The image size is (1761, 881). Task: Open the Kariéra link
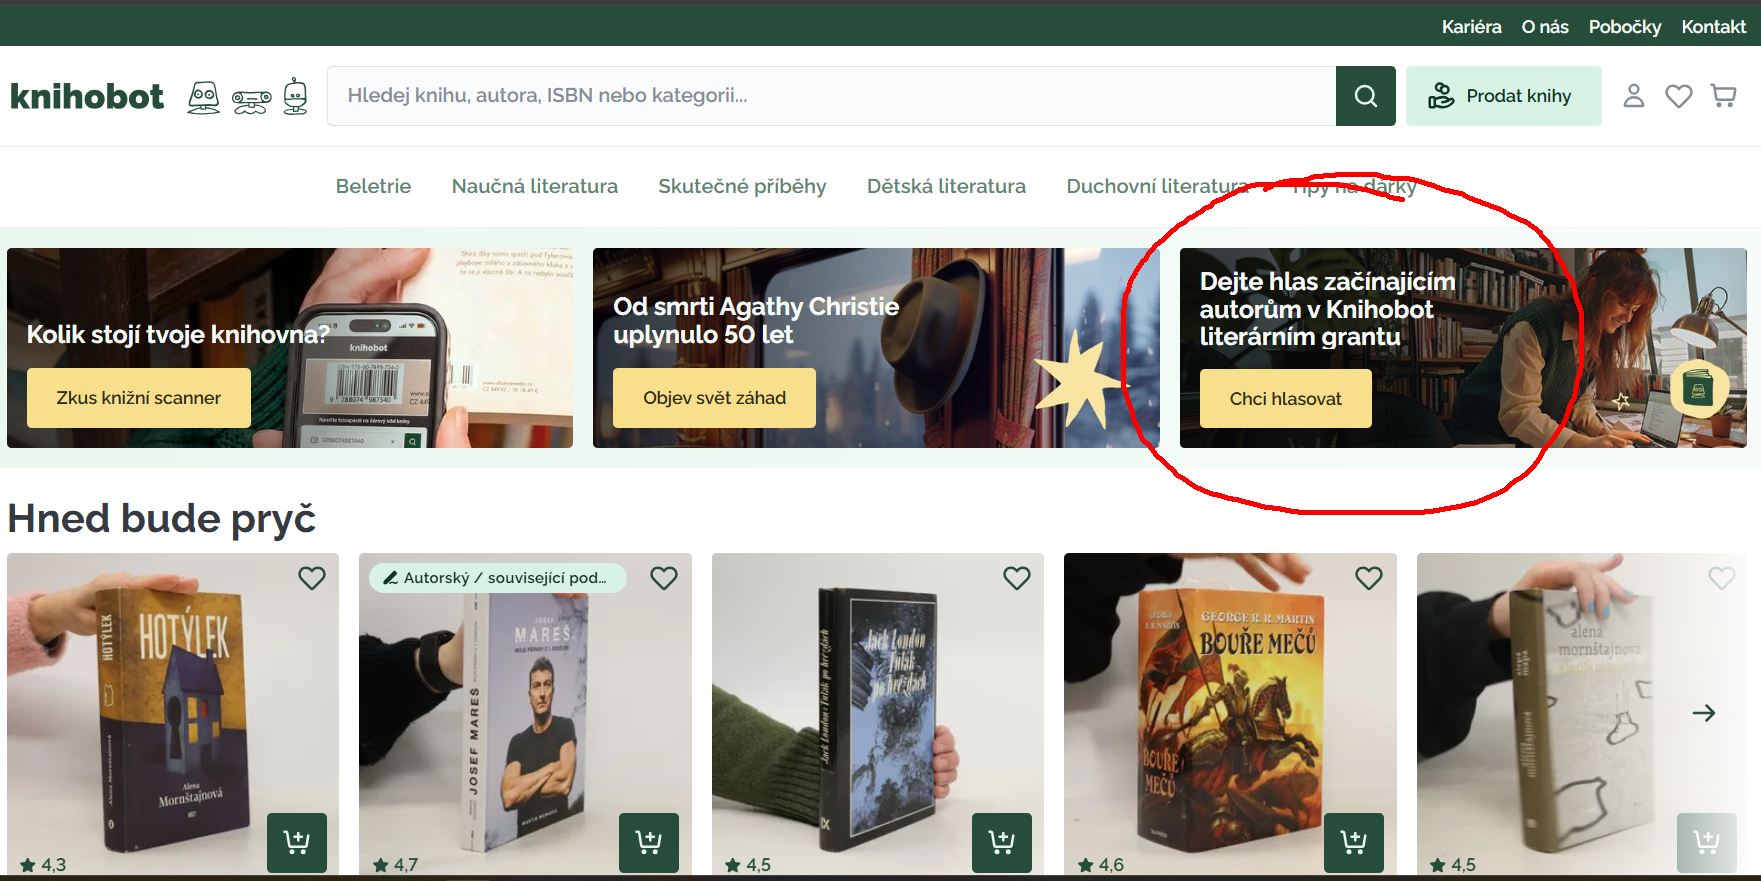click(1471, 27)
